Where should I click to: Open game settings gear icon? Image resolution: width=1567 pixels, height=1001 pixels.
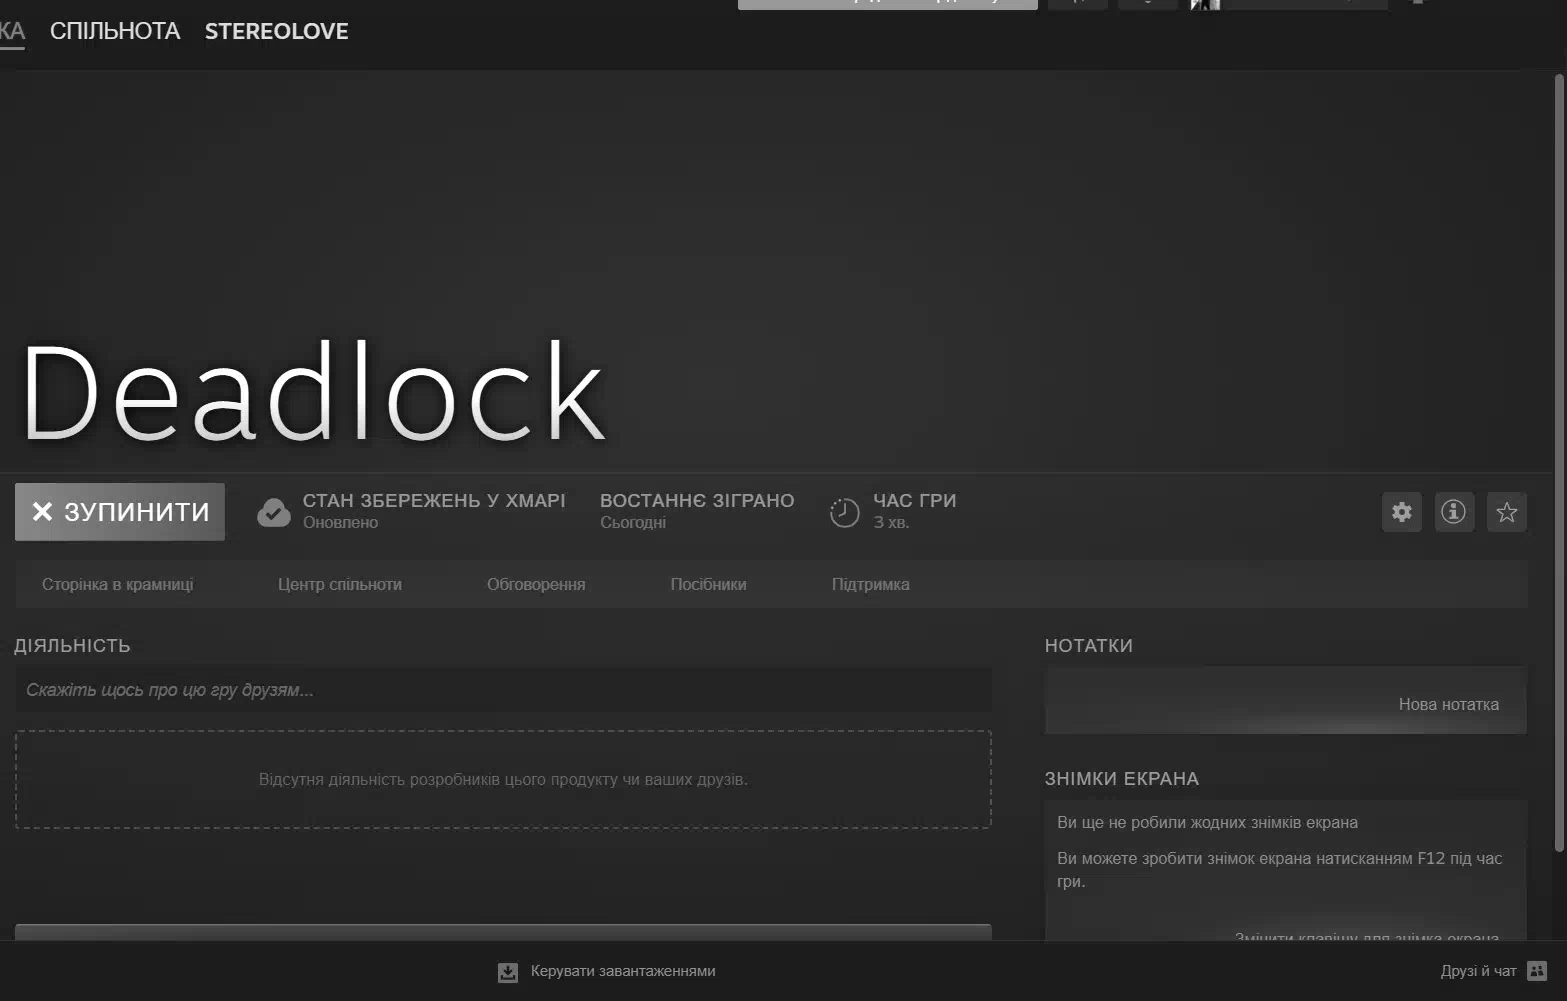(1402, 512)
